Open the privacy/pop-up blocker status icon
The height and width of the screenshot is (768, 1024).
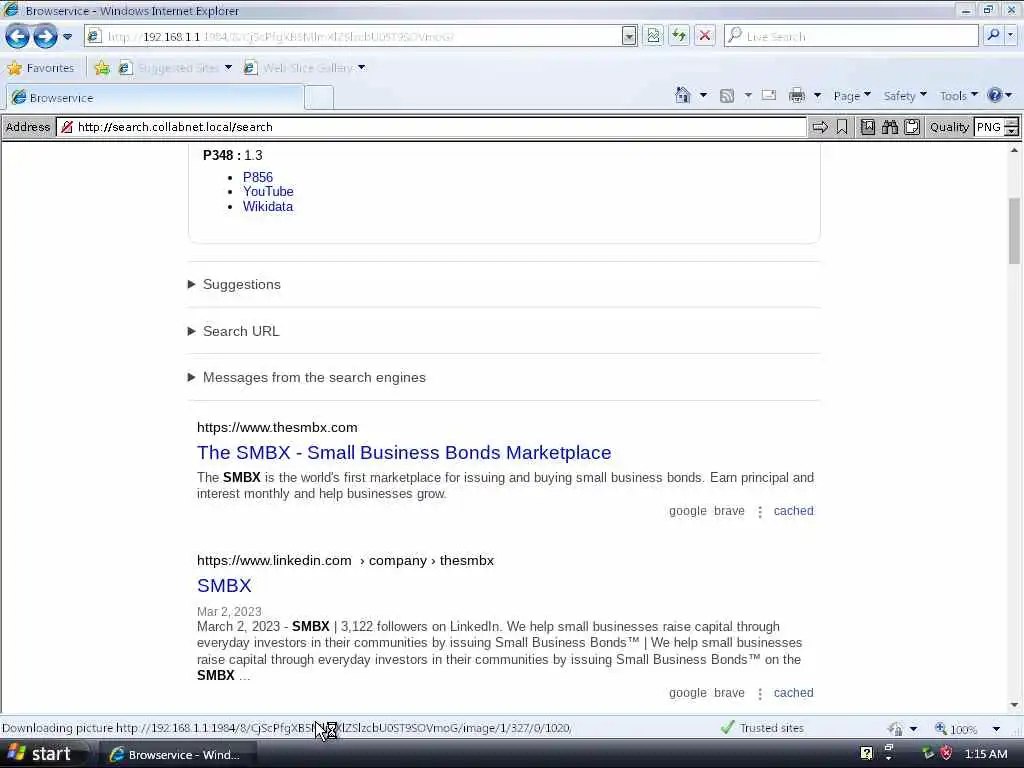tap(895, 728)
